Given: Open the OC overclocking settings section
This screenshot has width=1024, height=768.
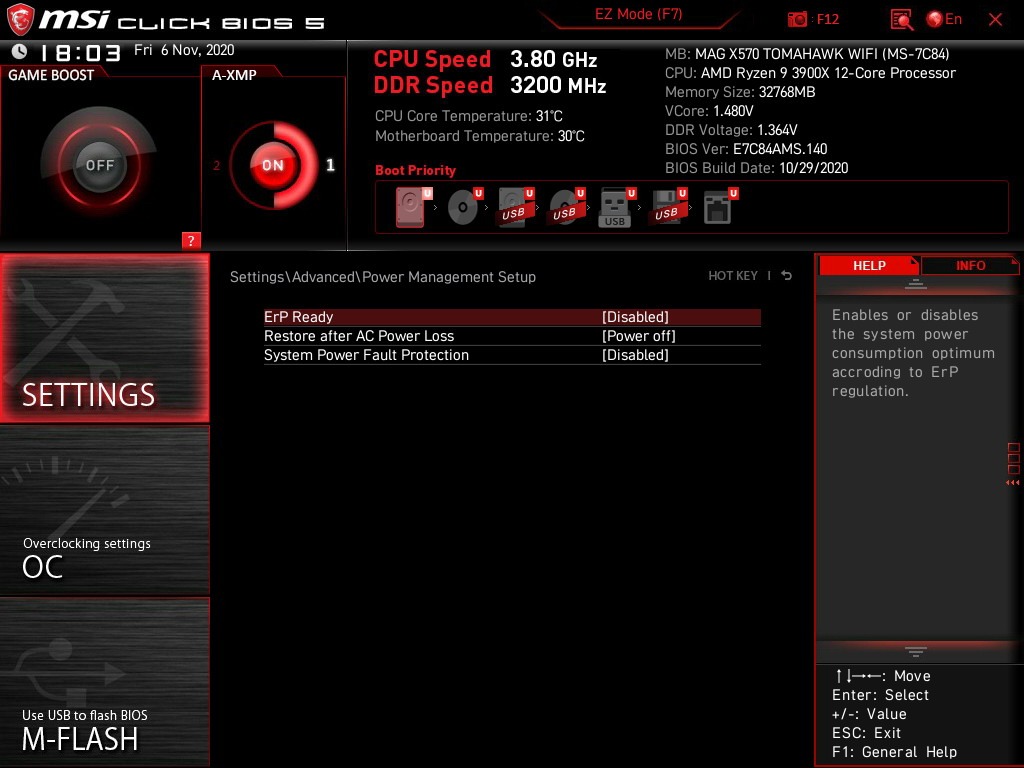Looking at the screenshot, I should 104,509.
